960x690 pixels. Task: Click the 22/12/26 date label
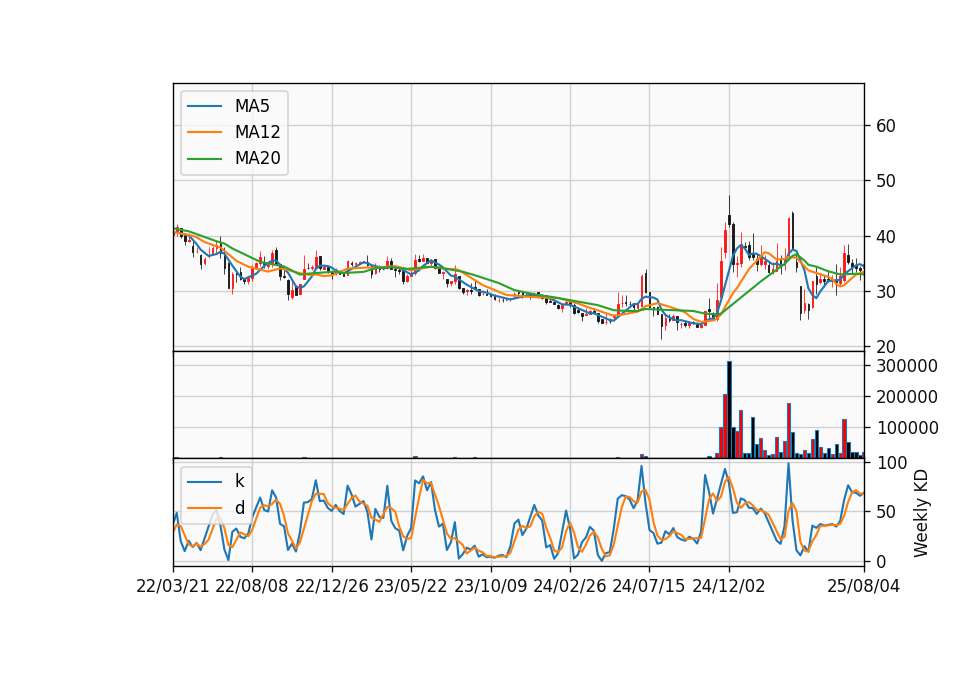tap(332, 586)
